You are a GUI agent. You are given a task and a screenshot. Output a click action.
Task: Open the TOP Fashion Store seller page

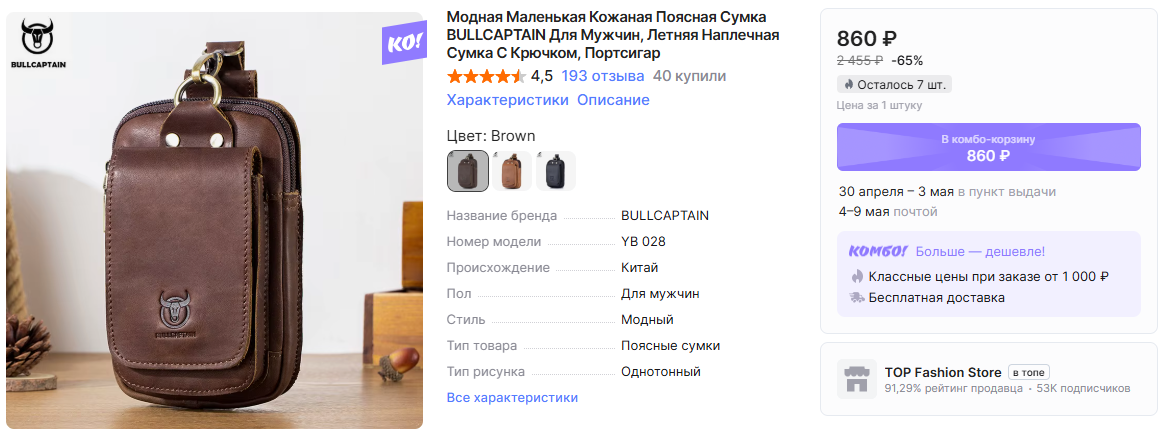point(943,372)
